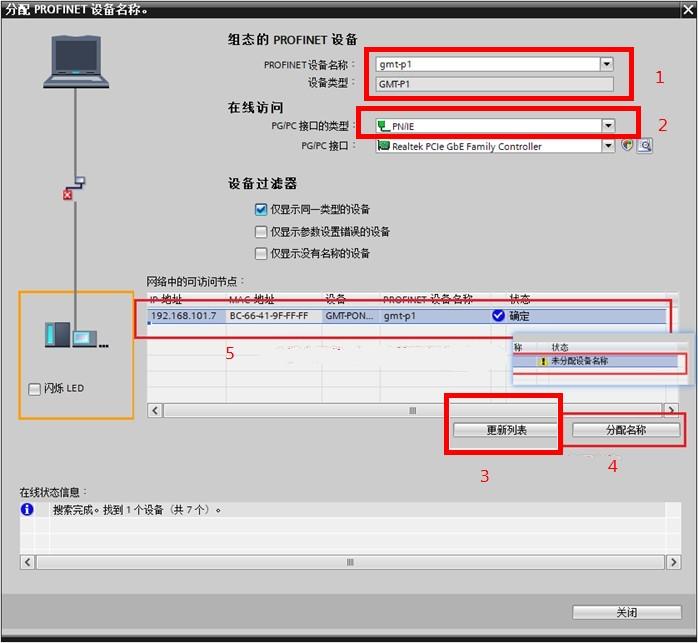Image resolution: width=698 pixels, height=643 pixels.
Task: Click the 更新列表 button
Action: pos(506,430)
